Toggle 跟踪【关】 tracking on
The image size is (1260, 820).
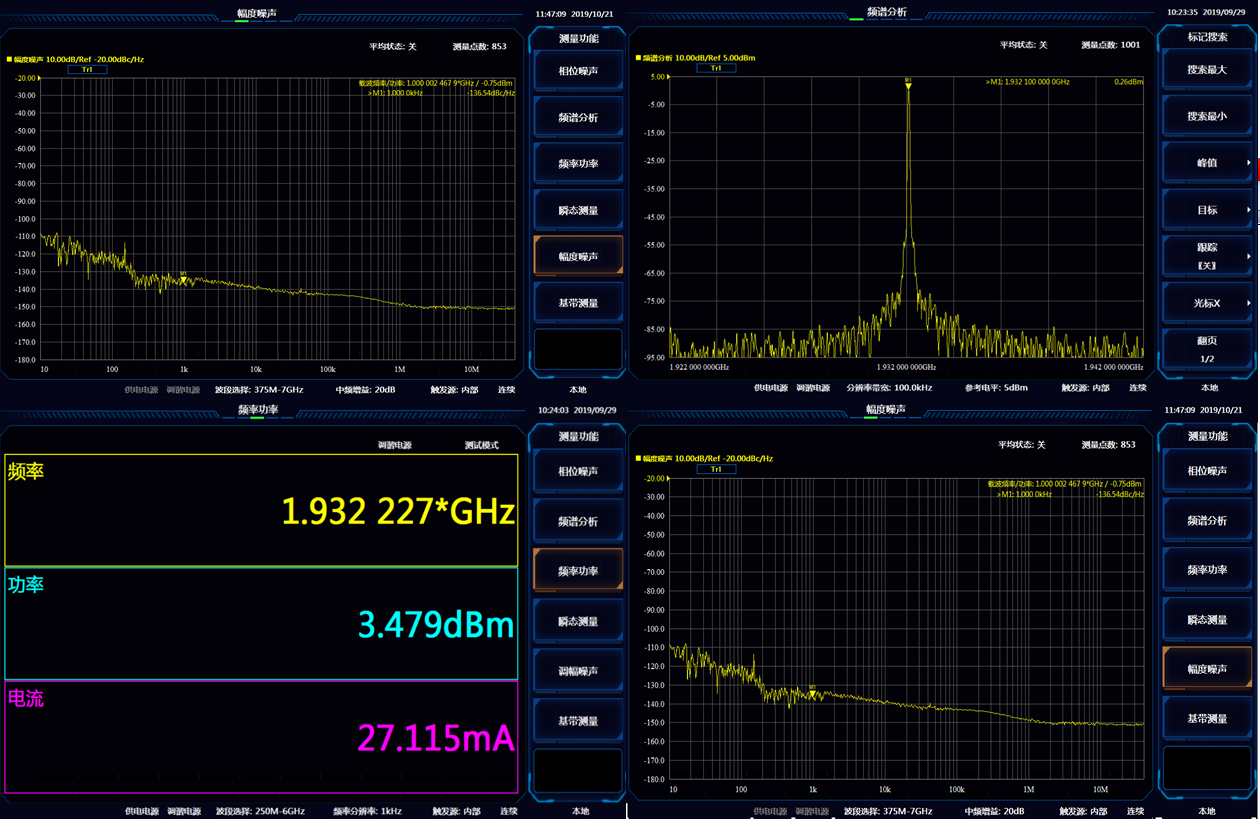click(1208, 256)
